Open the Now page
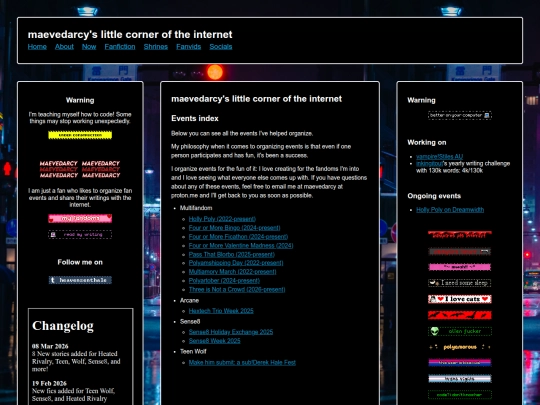The height and width of the screenshot is (405, 540). pyautogui.click(x=89, y=46)
